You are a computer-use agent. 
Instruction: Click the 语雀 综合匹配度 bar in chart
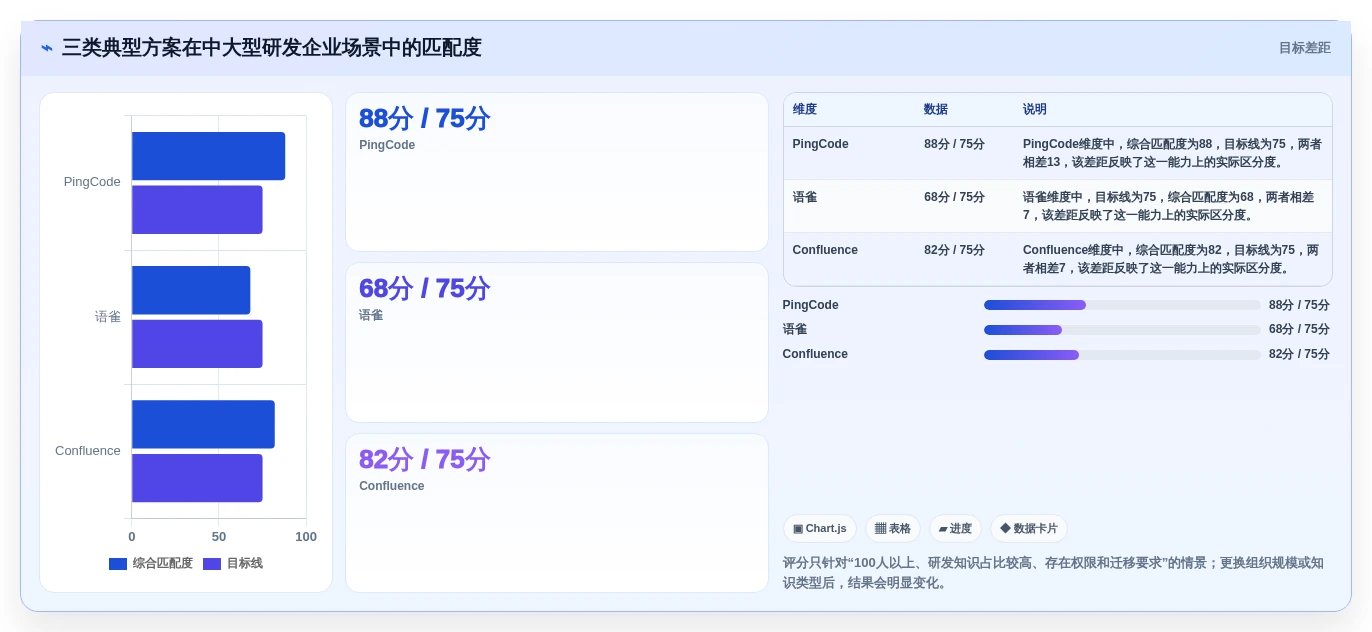tap(191, 290)
